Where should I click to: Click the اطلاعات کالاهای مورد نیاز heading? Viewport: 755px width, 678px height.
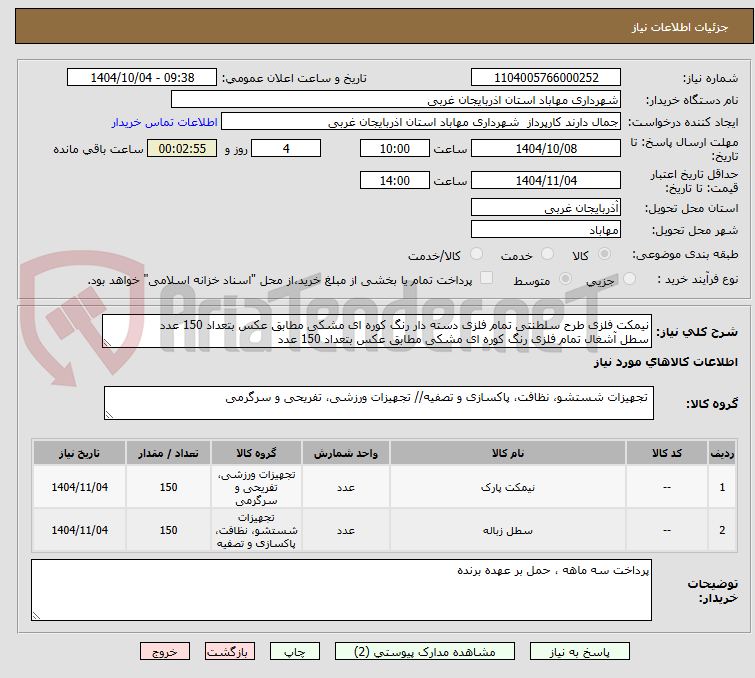(x=665, y=362)
